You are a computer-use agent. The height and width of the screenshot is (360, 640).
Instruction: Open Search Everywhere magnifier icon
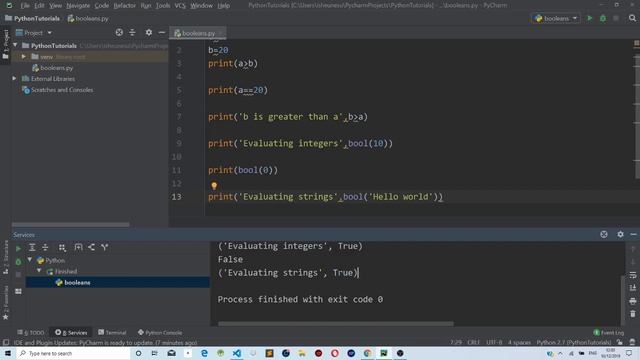632,18
